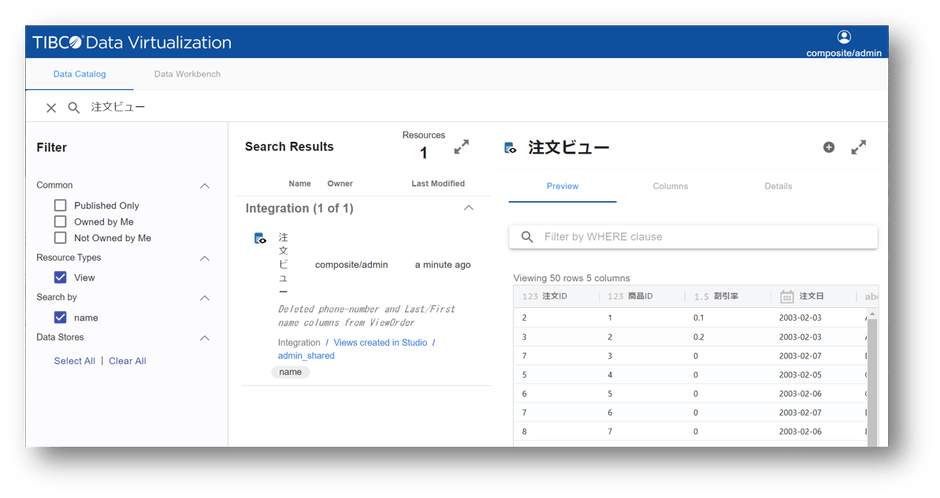This screenshot has width=940, height=498.
Task: Check the Owned by Me option
Action: pos(60,222)
